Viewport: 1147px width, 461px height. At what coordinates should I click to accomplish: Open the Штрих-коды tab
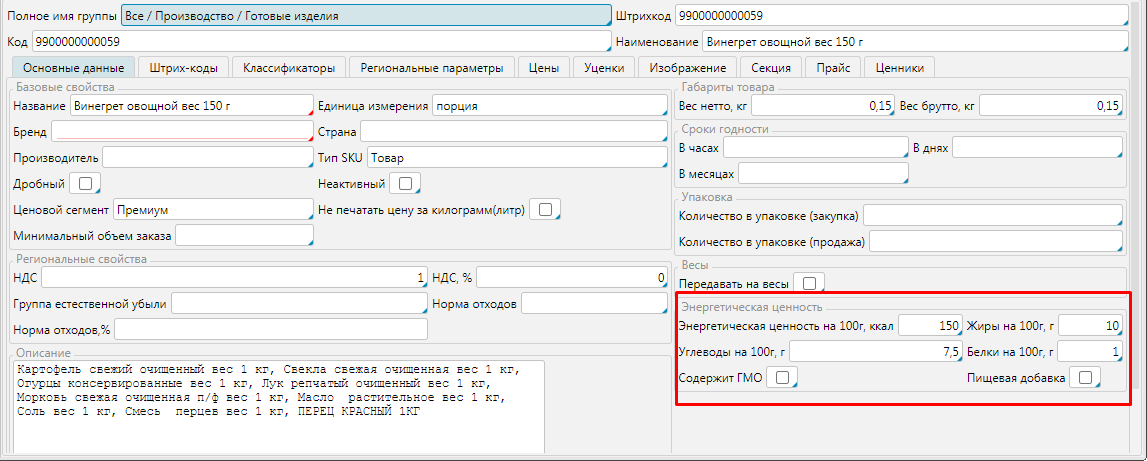(x=184, y=67)
